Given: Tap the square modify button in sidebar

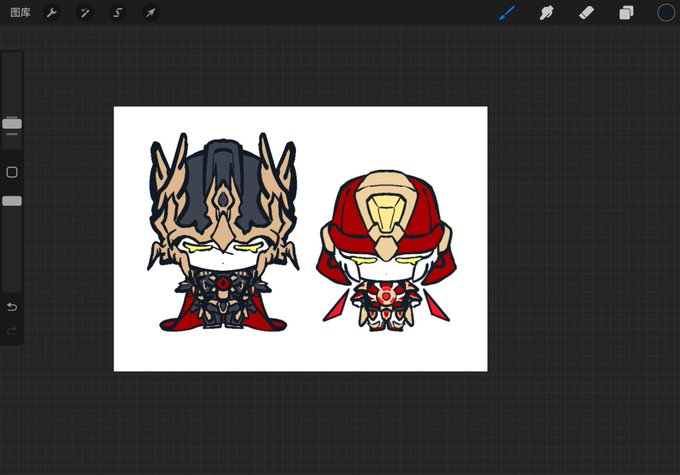Looking at the screenshot, I should click(12, 172).
